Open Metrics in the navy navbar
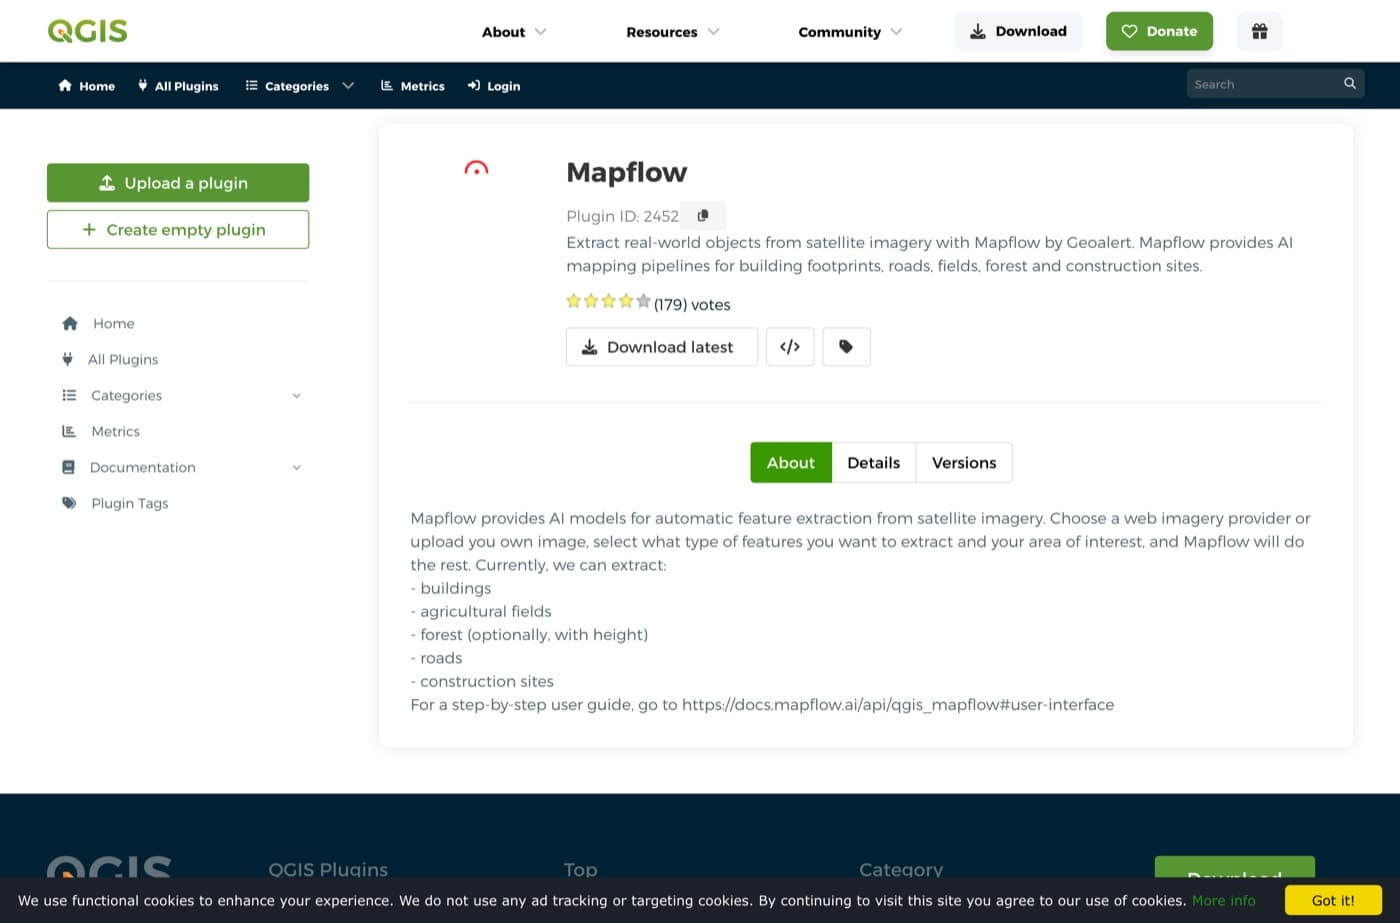1400x923 pixels. coord(413,86)
